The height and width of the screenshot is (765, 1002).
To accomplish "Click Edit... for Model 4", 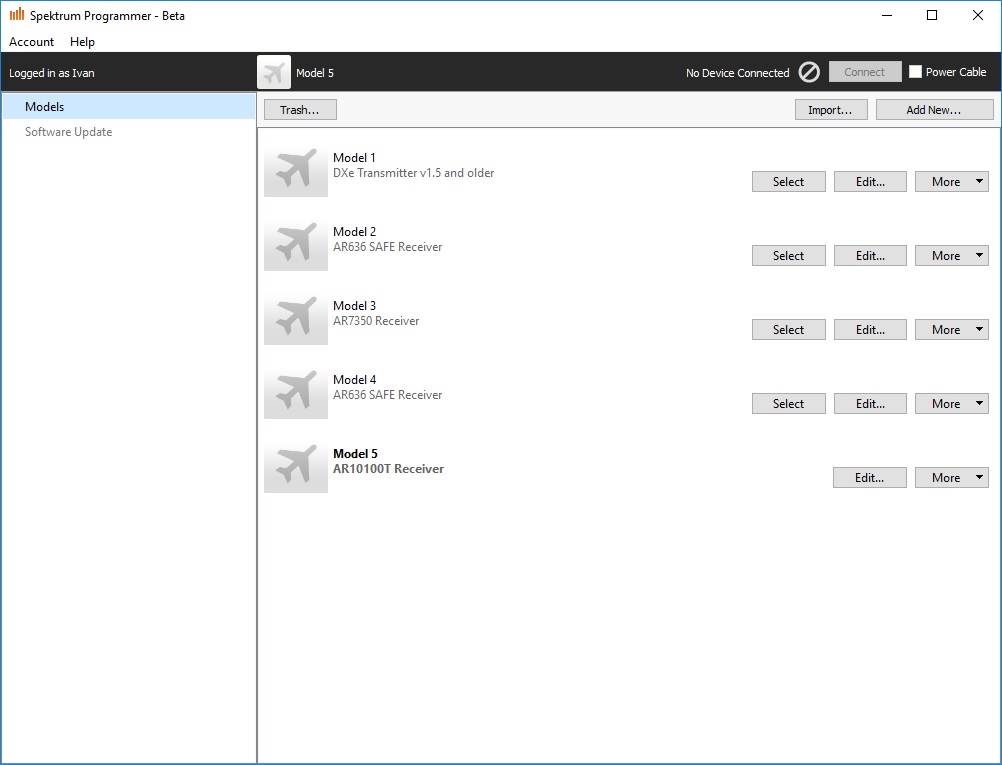I will [870, 404].
